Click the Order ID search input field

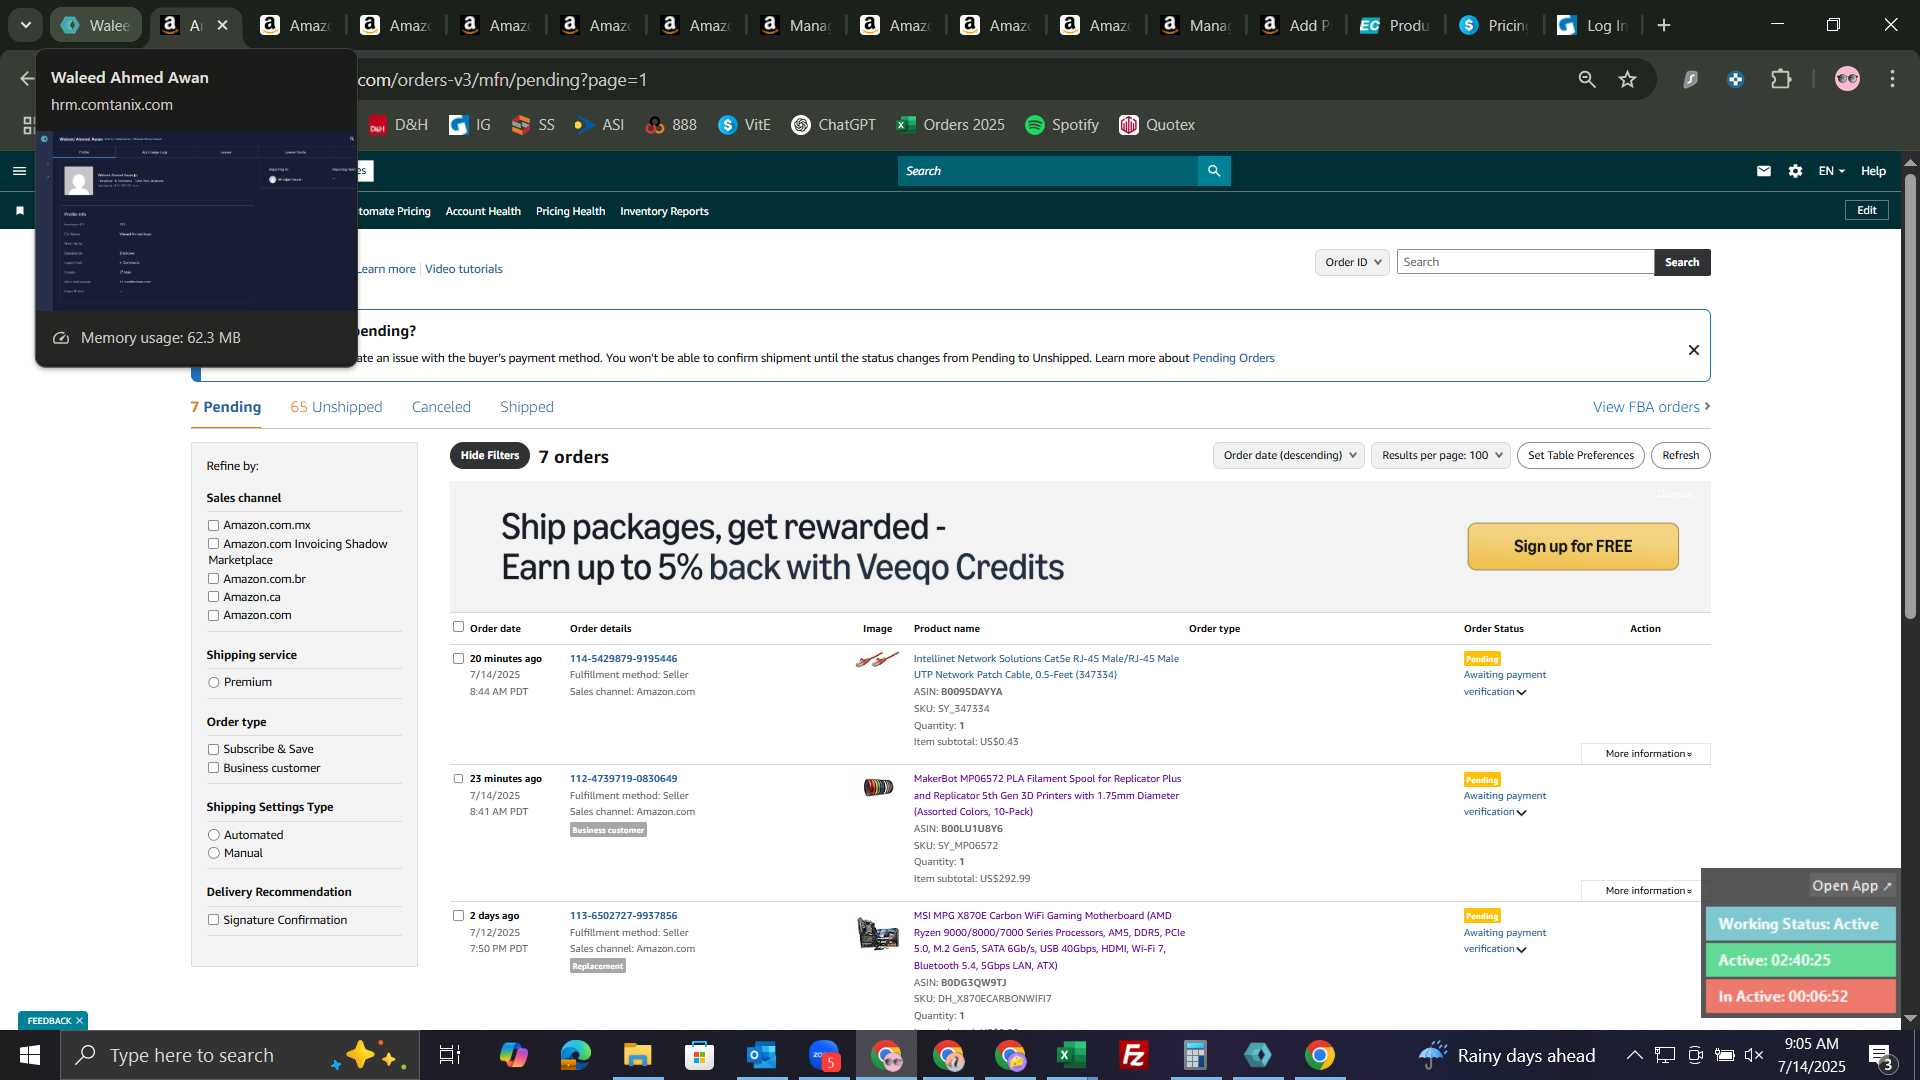click(x=1525, y=262)
